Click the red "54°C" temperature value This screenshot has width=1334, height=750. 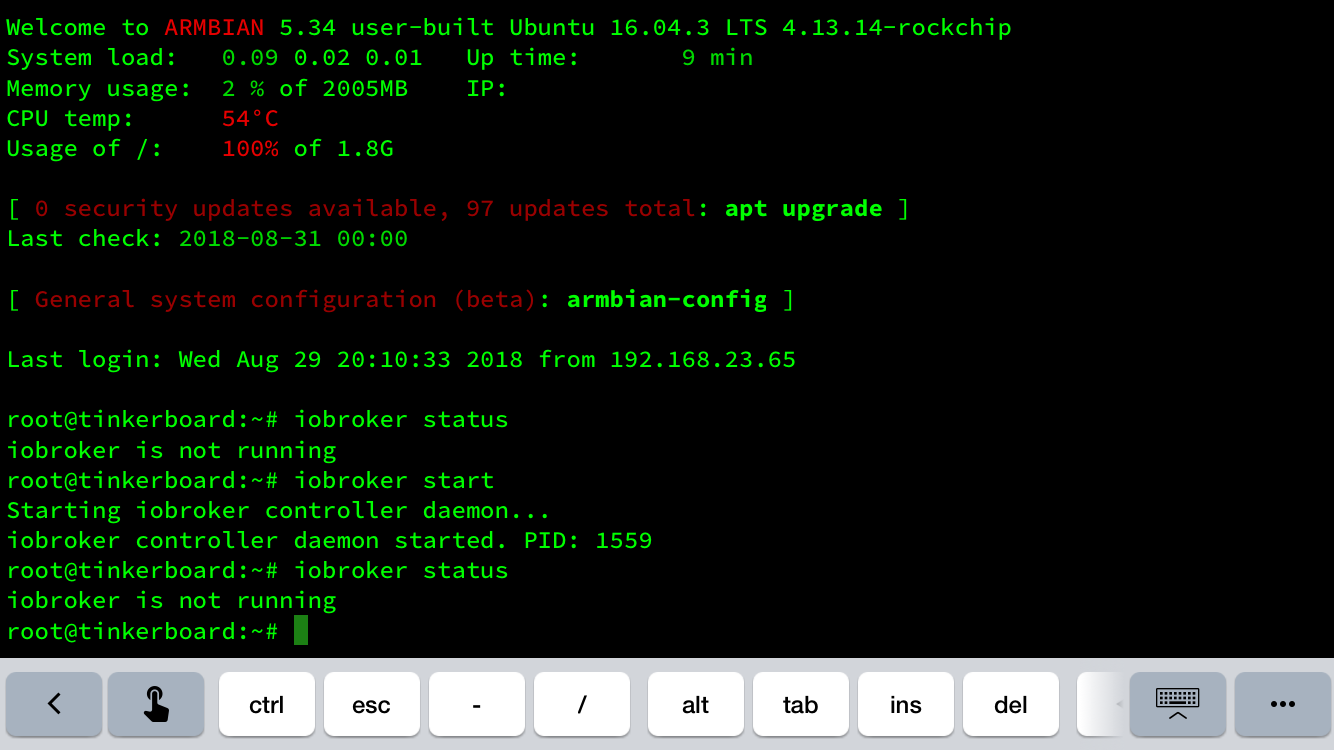point(250,118)
